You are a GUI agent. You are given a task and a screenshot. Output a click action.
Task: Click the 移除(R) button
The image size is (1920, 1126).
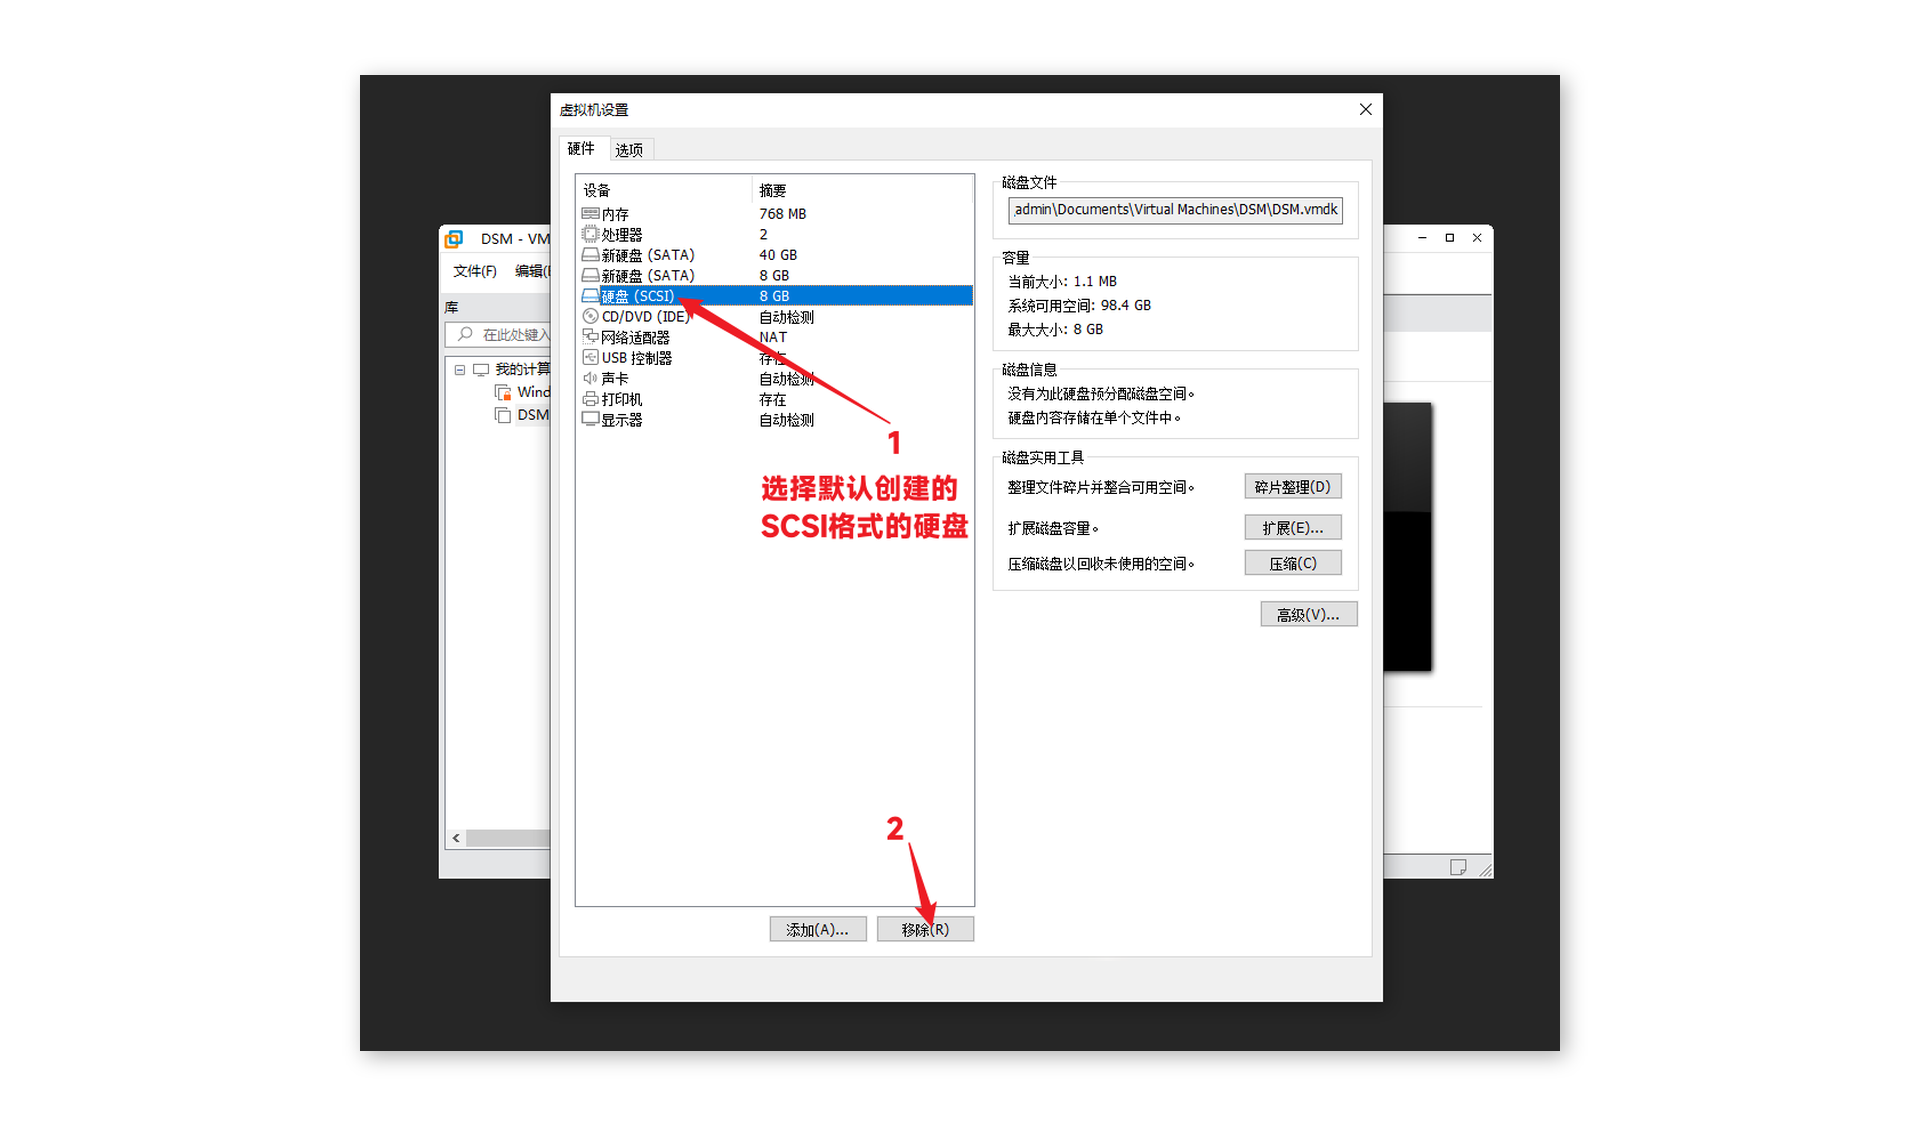coord(925,929)
